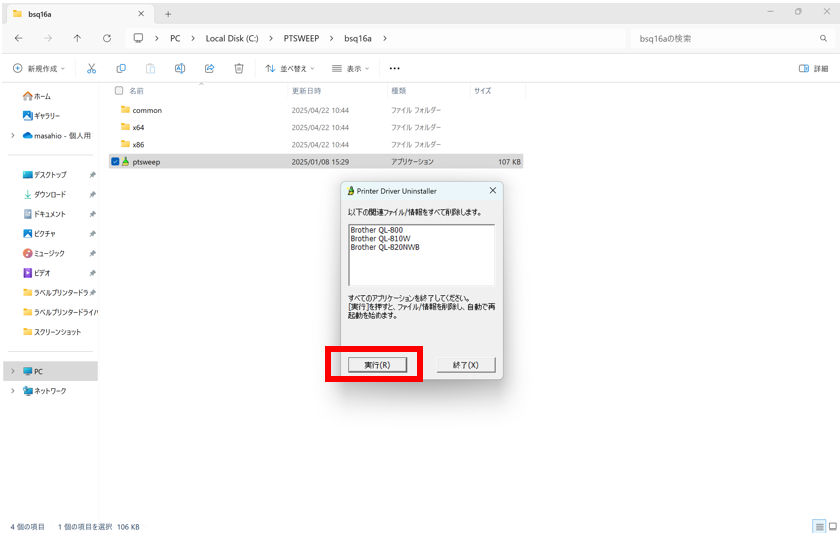
Task: Toggle the select-all checkbox in header
Action: [119, 91]
